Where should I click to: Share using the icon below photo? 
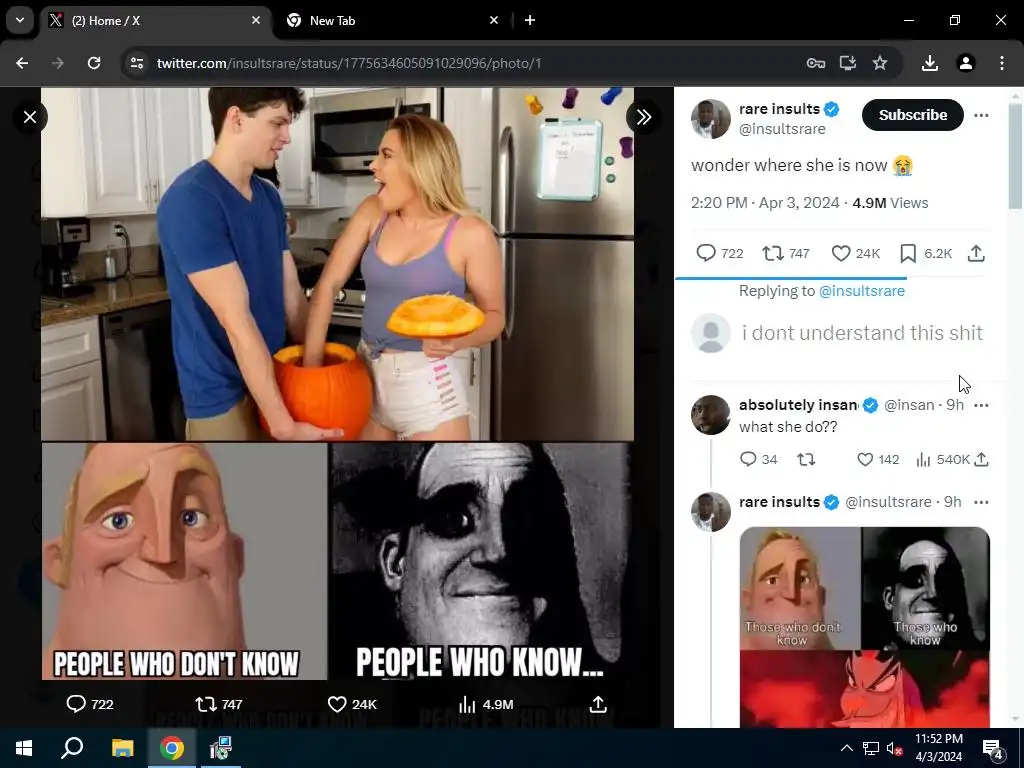[598, 704]
